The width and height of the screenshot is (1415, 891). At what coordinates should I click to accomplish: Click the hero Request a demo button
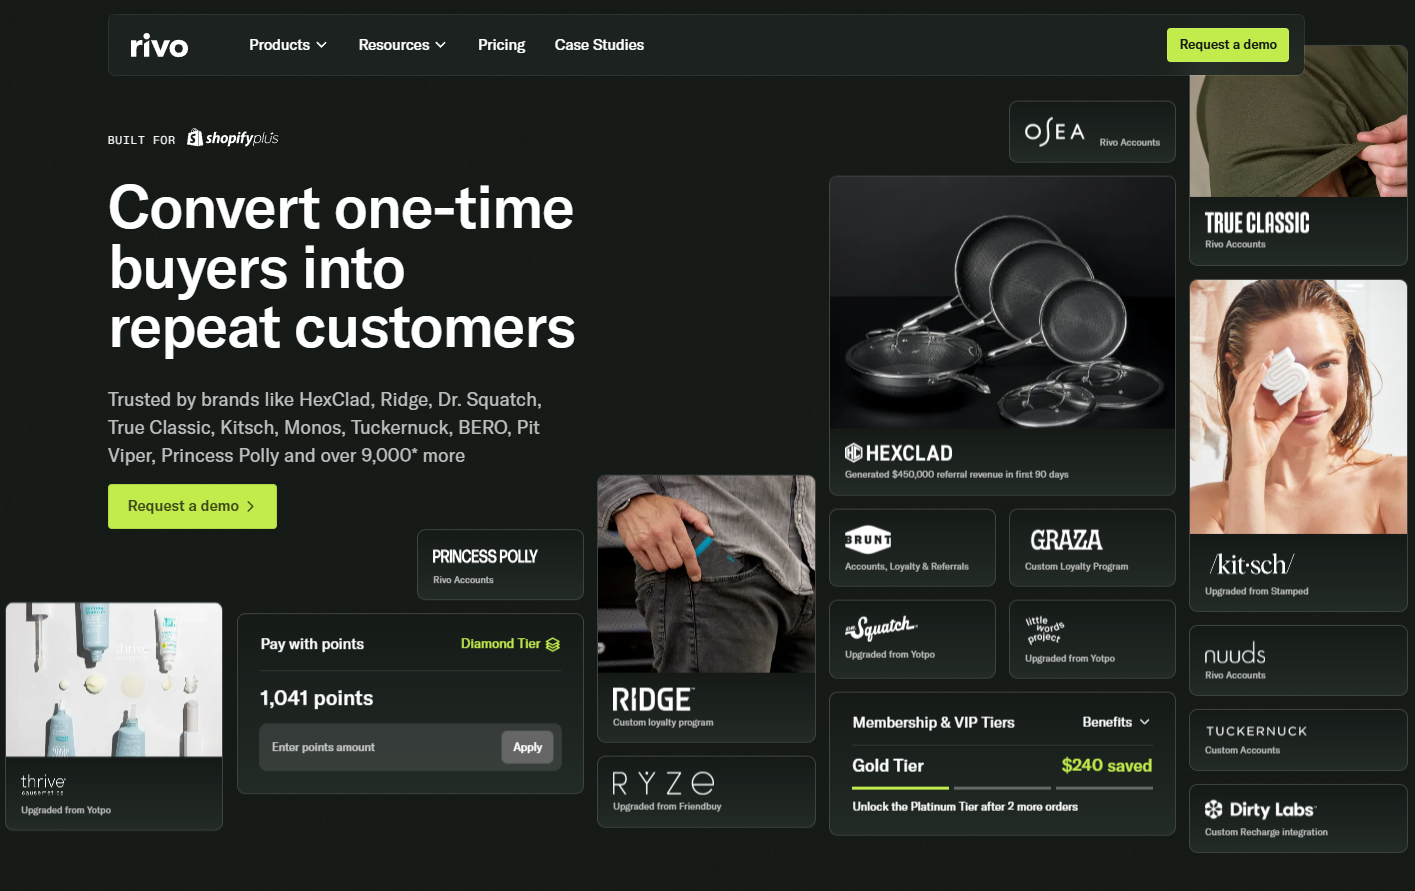click(192, 506)
